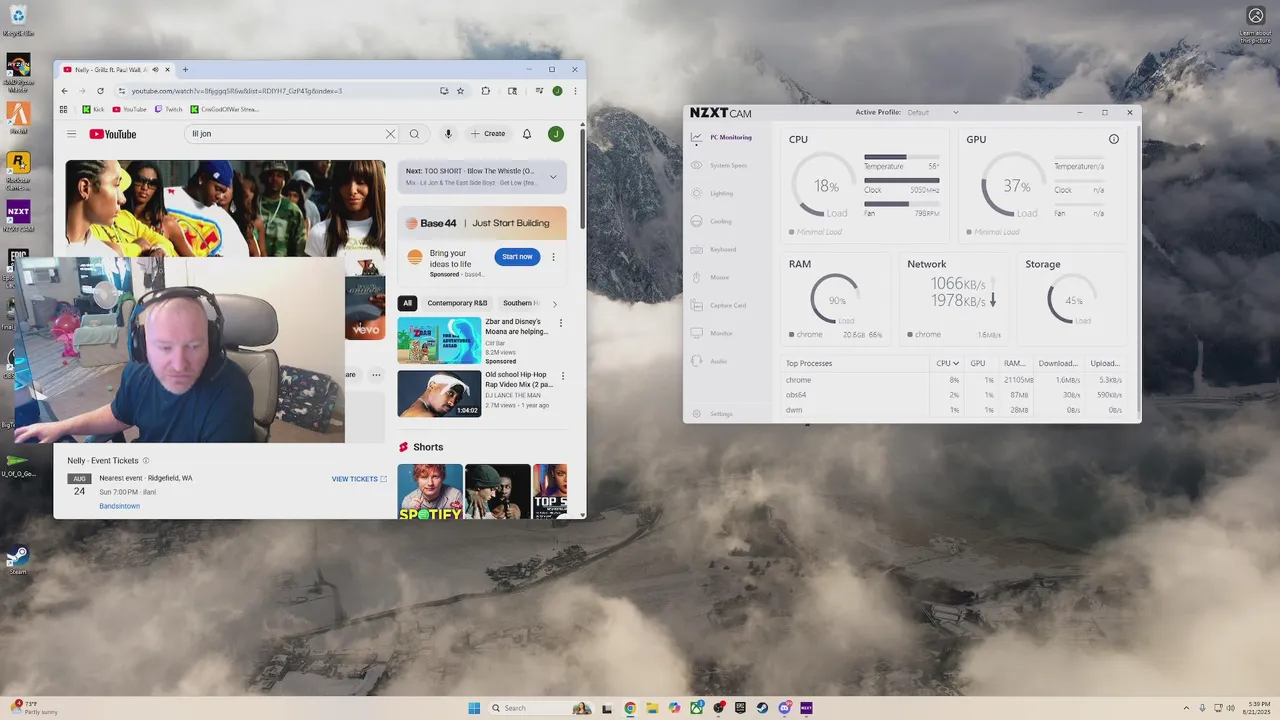Go back in Chrome
1280x720 pixels.
coord(66,91)
